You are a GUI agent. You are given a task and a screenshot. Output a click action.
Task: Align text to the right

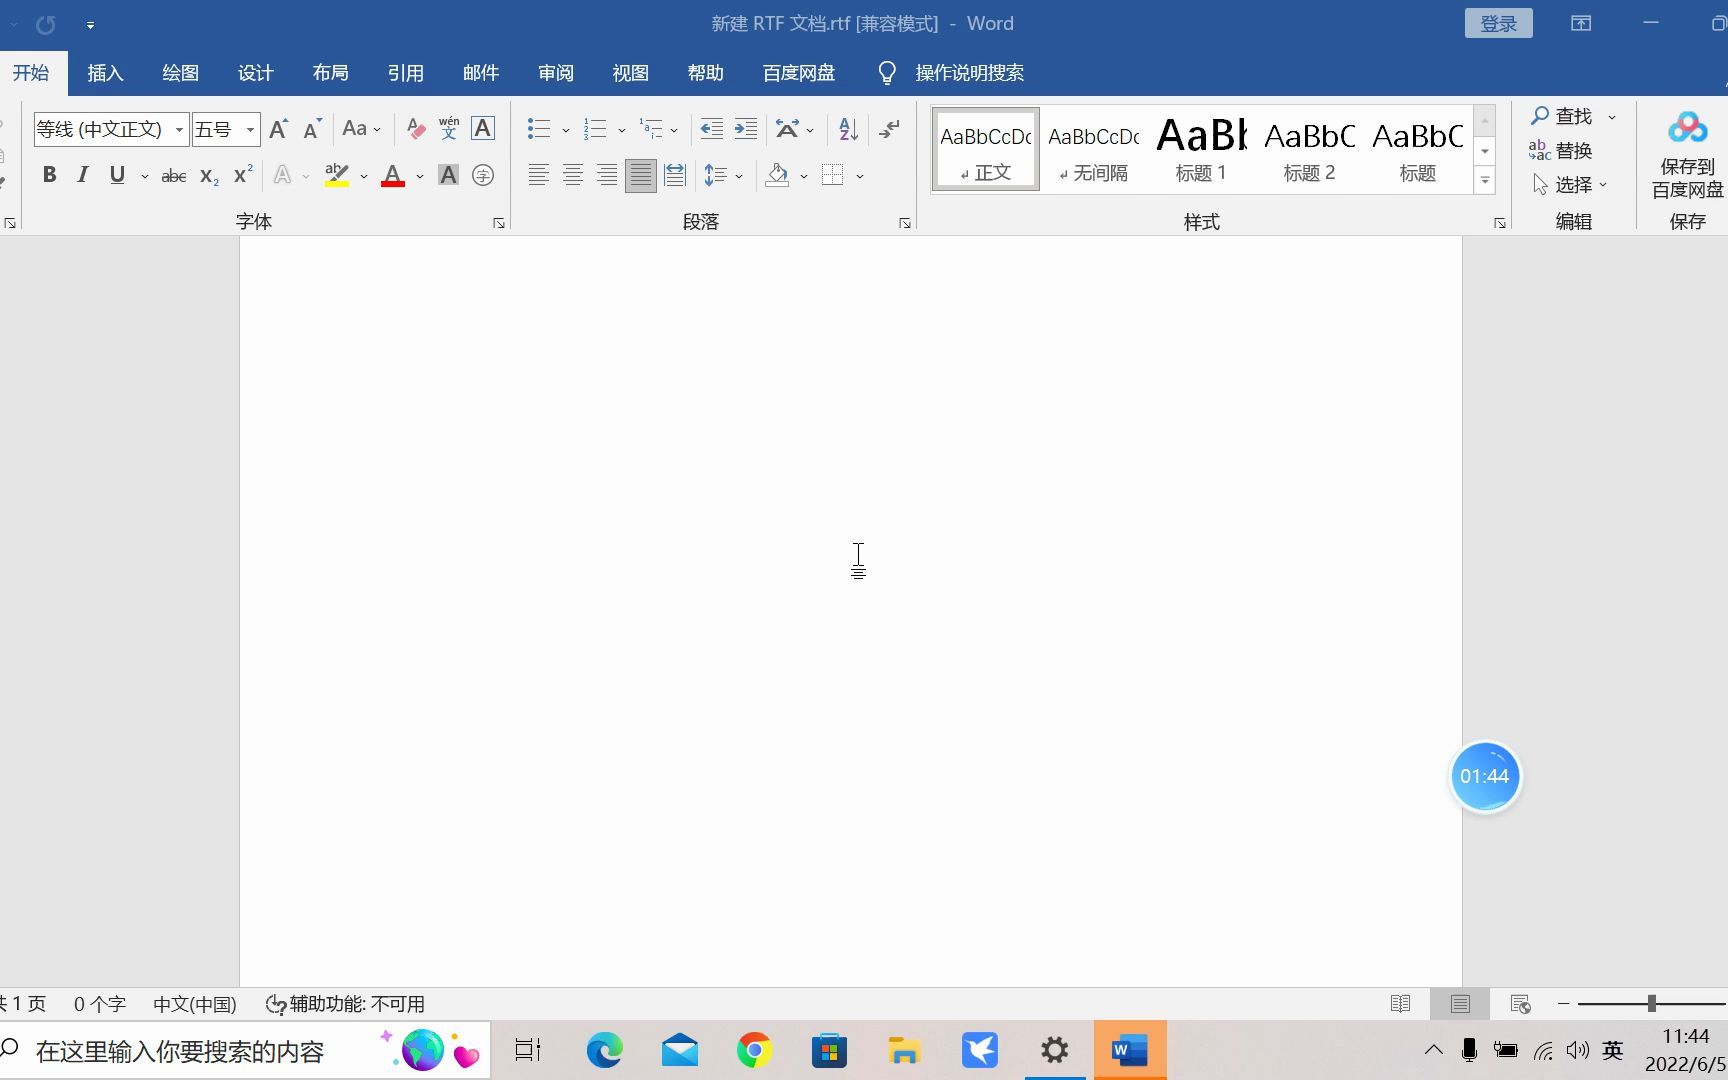pos(606,175)
